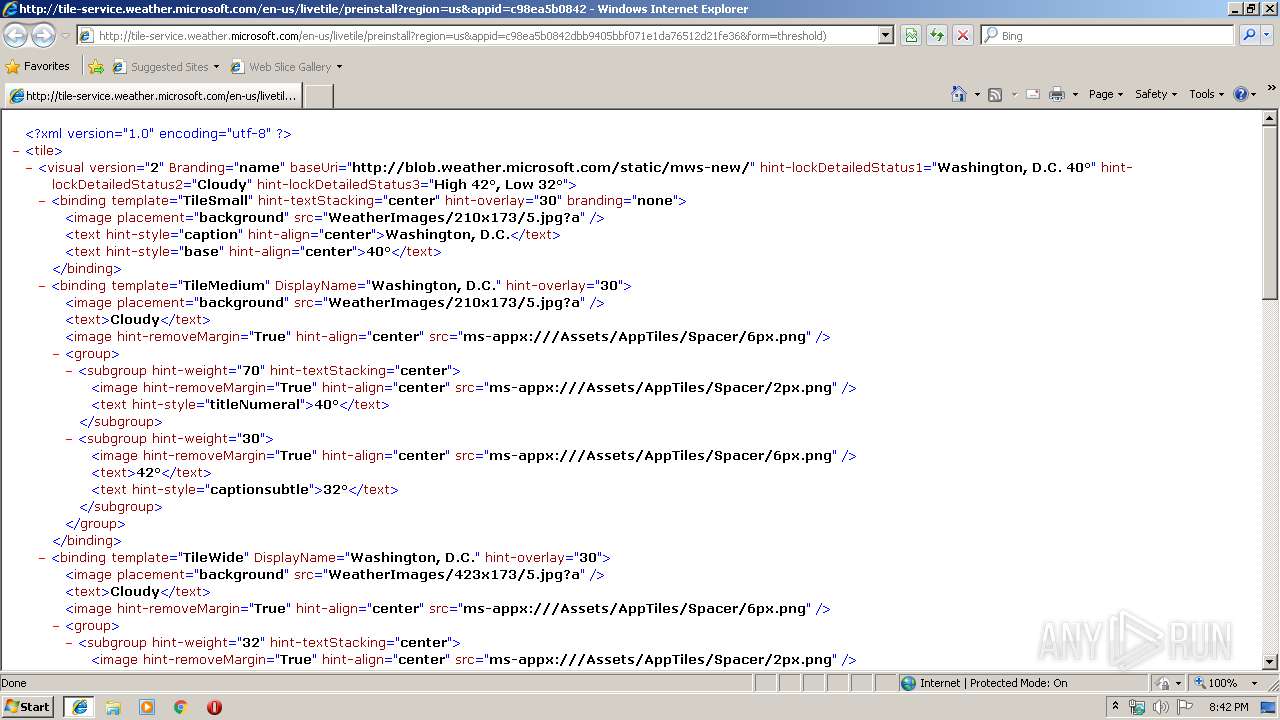The height and width of the screenshot is (720, 1280).
Task: Click the Home icon in command bar
Action: (x=958, y=94)
